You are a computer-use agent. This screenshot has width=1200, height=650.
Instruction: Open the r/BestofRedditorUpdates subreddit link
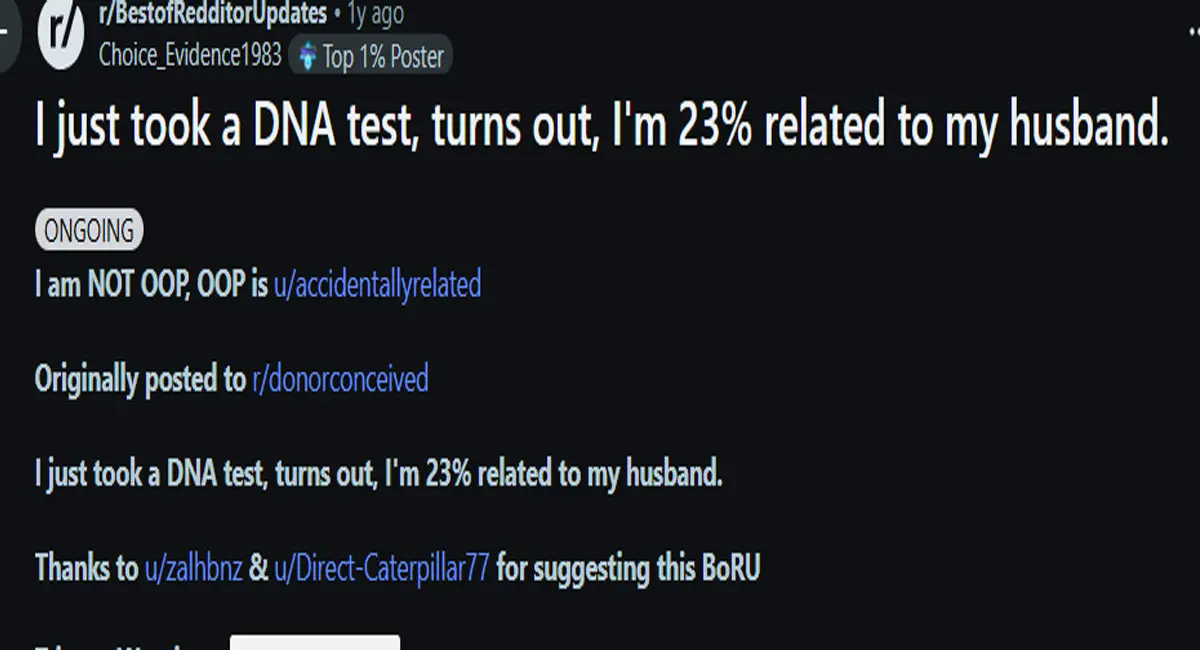pyautogui.click(x=213, y=14)
